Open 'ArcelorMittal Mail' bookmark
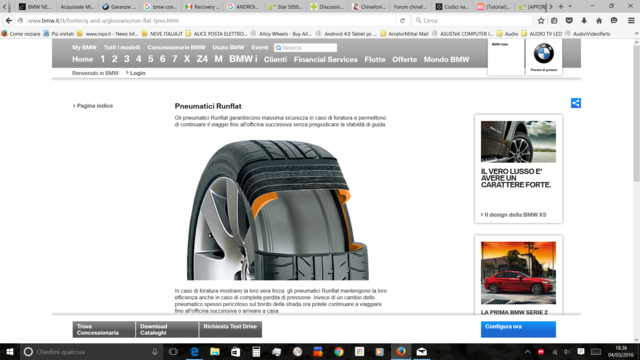This screenshot has height=360, width=640. point(404,33)
